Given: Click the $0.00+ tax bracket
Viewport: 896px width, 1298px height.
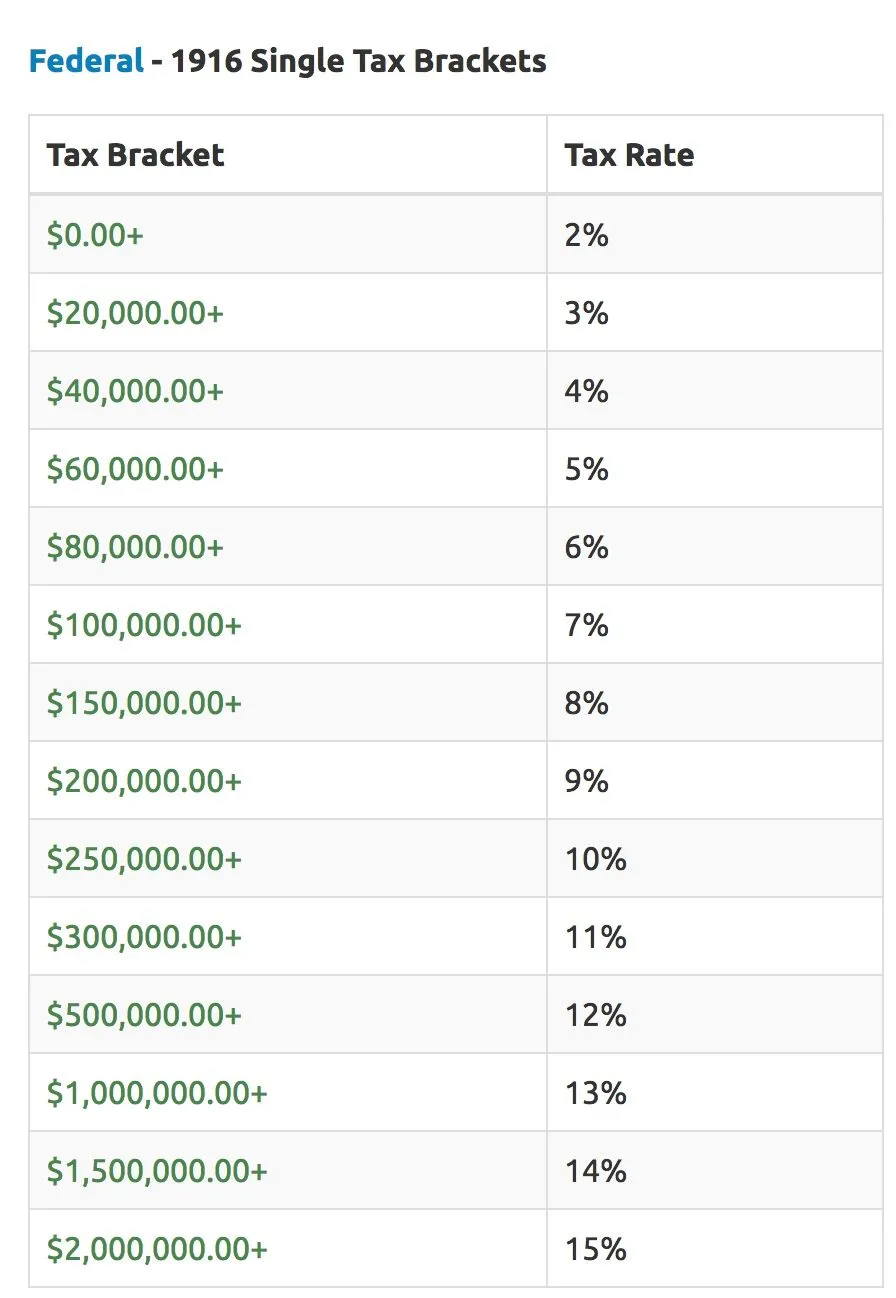Looking at the screenshot, I should tap(95, 235).
